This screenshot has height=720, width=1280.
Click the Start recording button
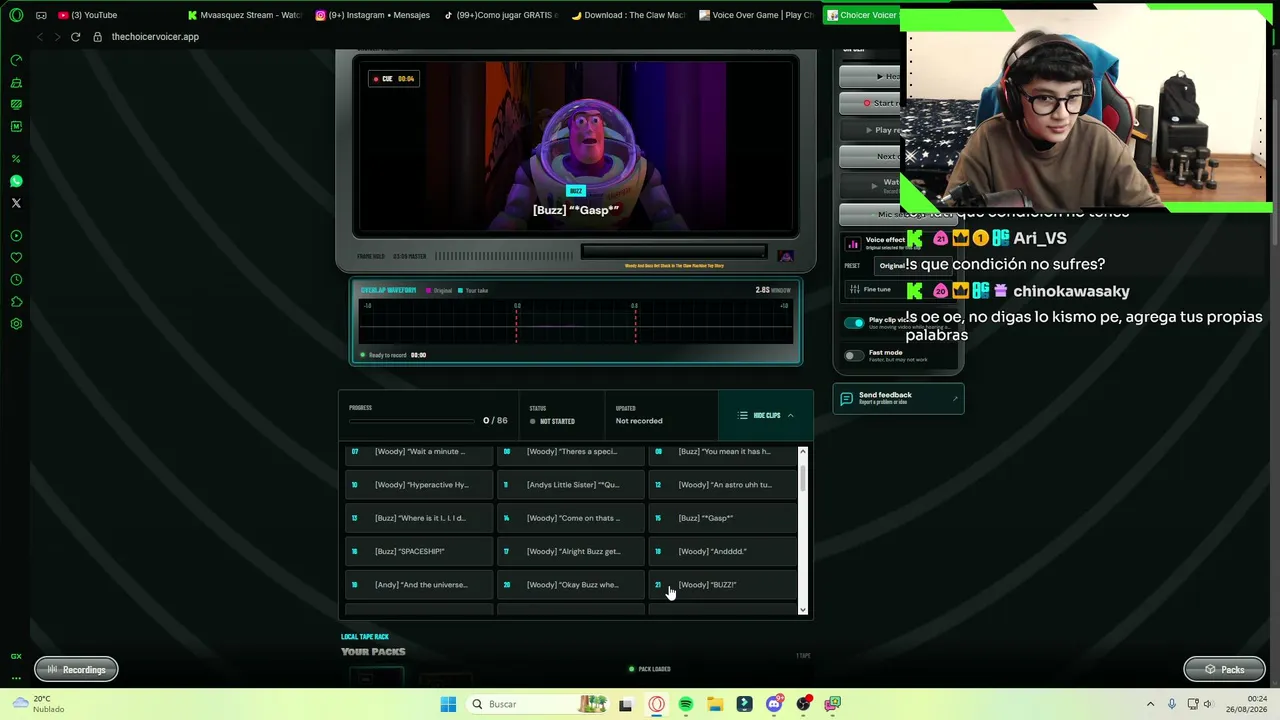coord(870,103)
